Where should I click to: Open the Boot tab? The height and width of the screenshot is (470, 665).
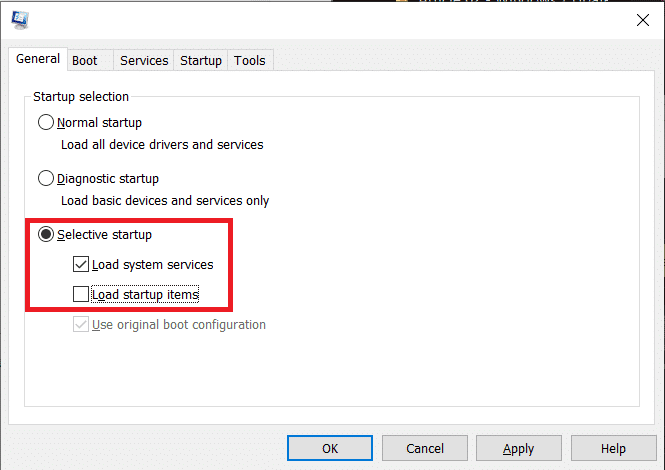point(85,61)
